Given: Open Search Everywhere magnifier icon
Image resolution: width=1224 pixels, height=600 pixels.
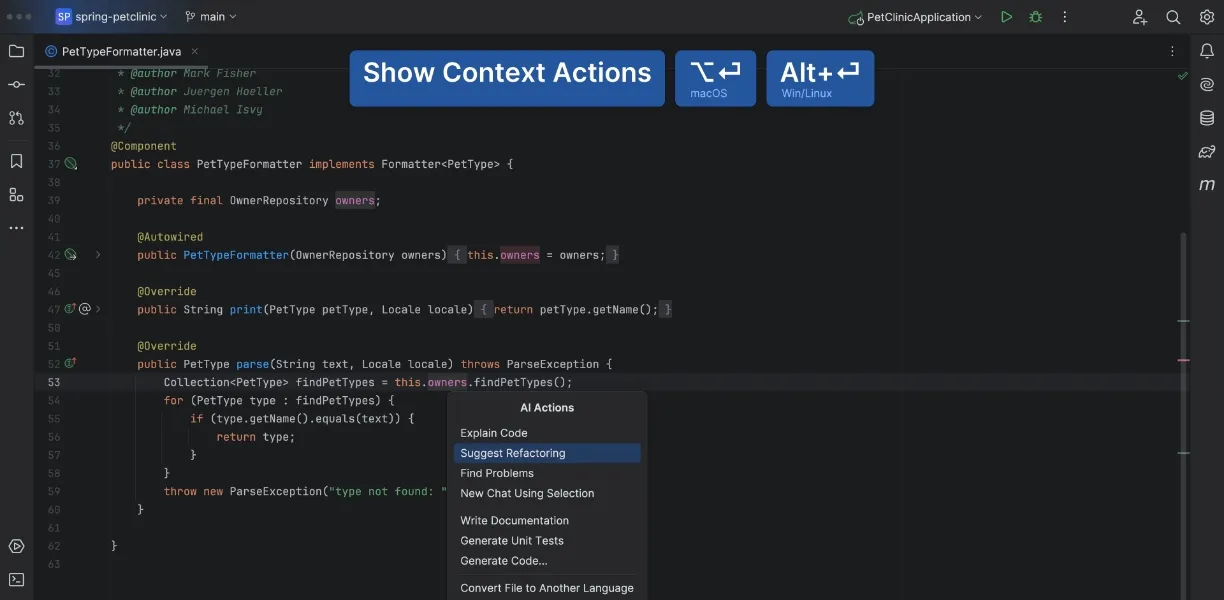Looking at the screenshot, I should point(1173,17).
